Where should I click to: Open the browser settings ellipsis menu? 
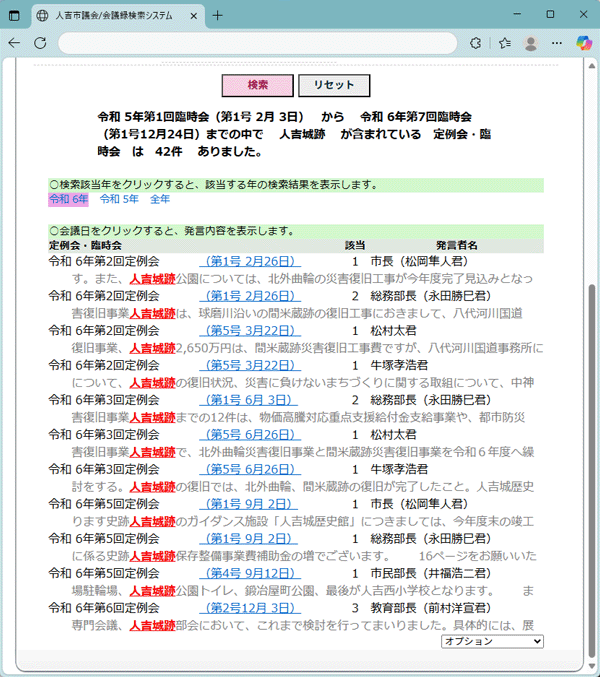point(557,43)
